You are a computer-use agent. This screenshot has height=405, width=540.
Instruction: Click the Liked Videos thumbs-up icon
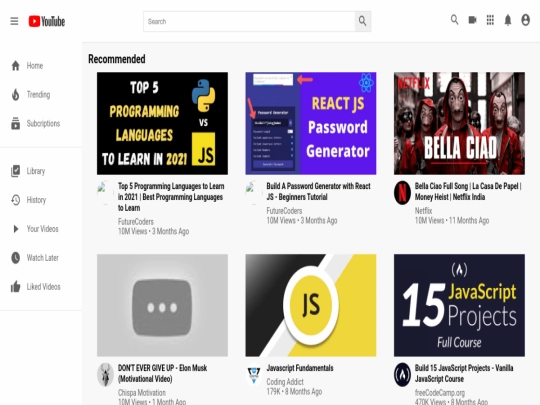[15, 287]
